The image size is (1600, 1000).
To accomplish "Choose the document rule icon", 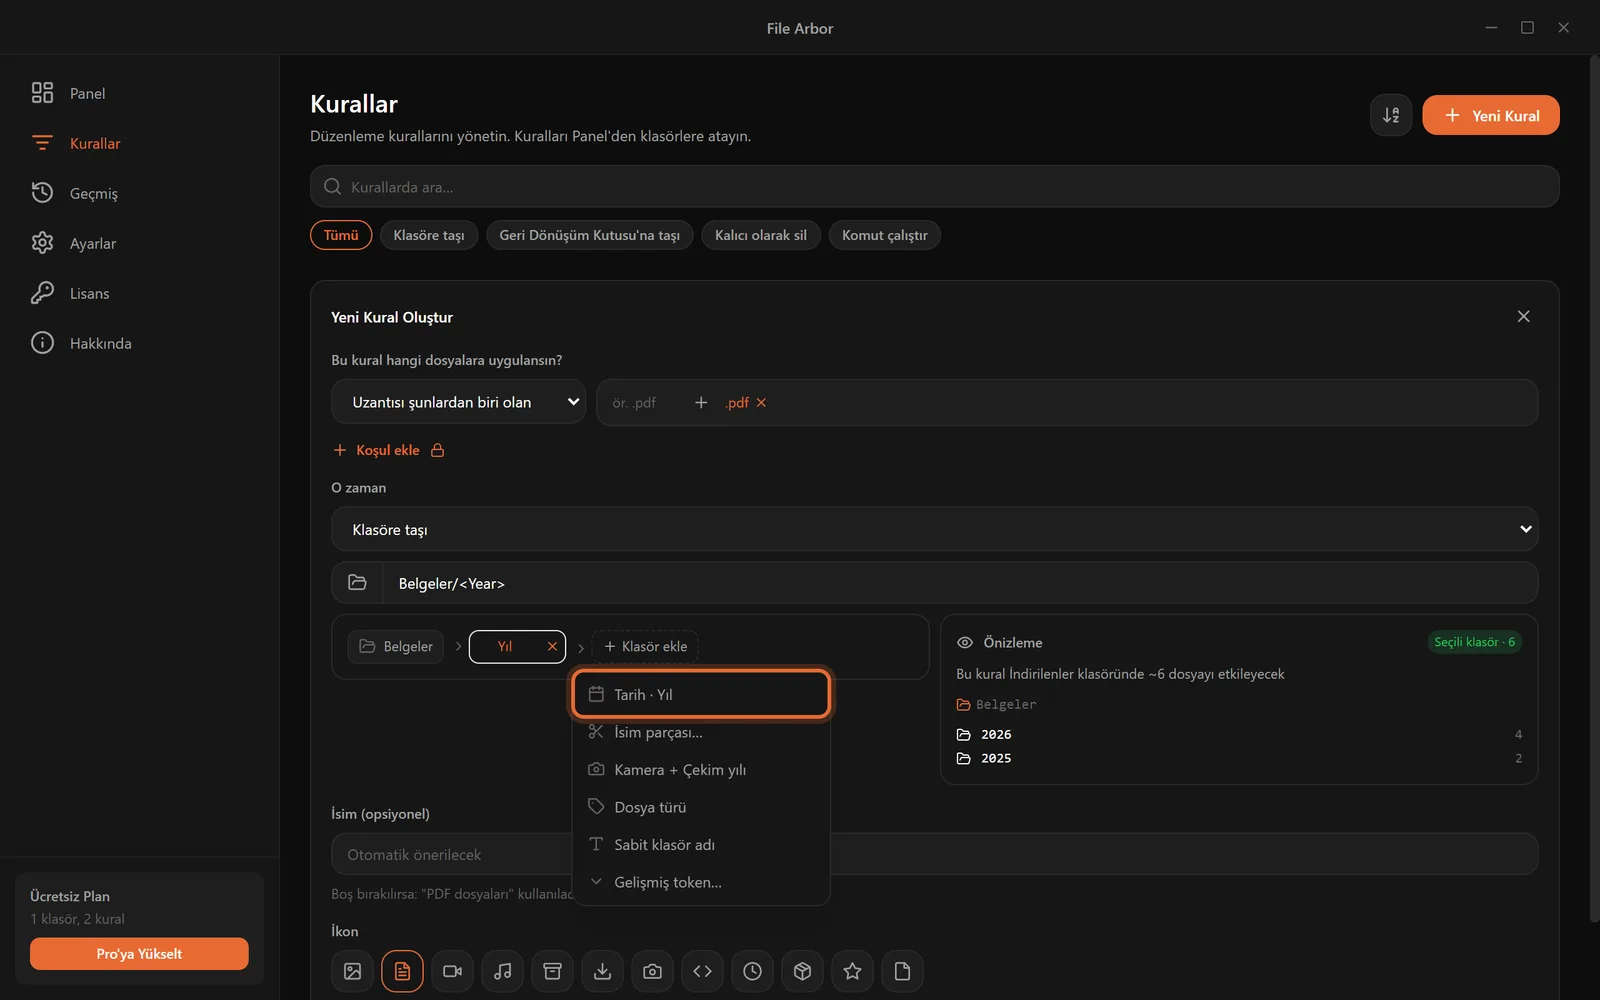I will pos(402,971).
